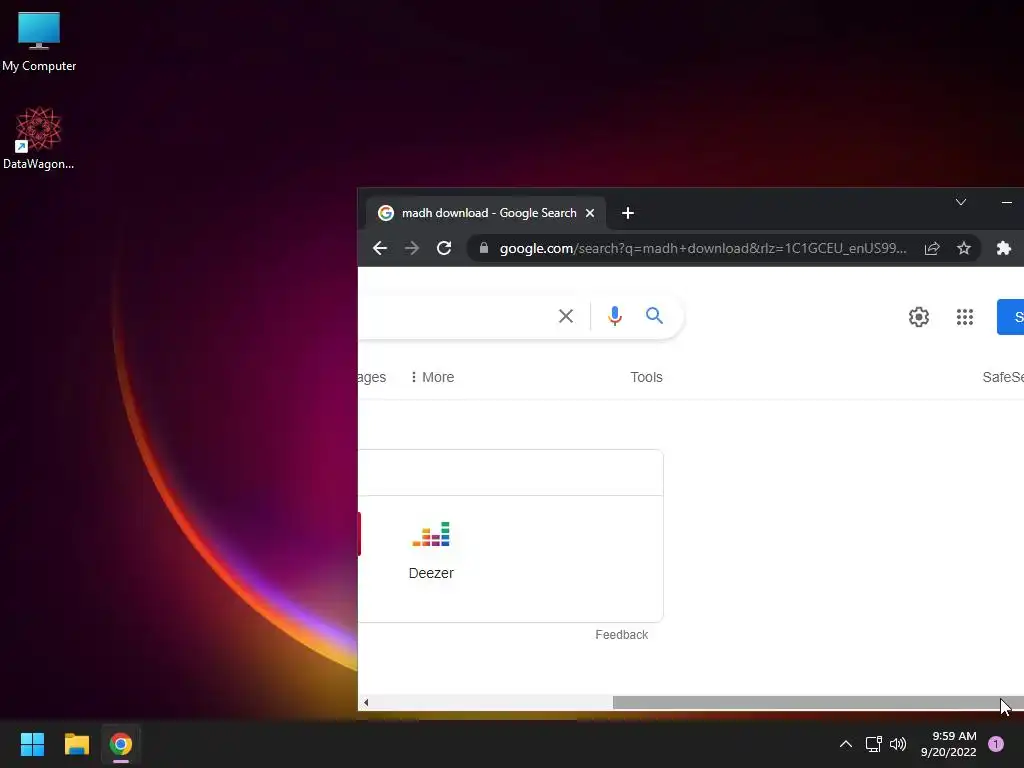1024x768 pixels.
Task: Click the horizontal scrollbar thumb
Action: 818,702
